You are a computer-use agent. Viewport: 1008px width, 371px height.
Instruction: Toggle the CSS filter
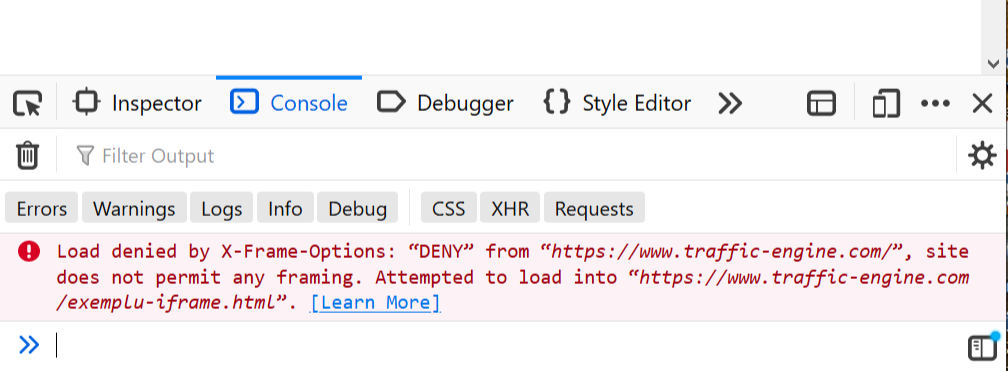[x=449, y=209]
